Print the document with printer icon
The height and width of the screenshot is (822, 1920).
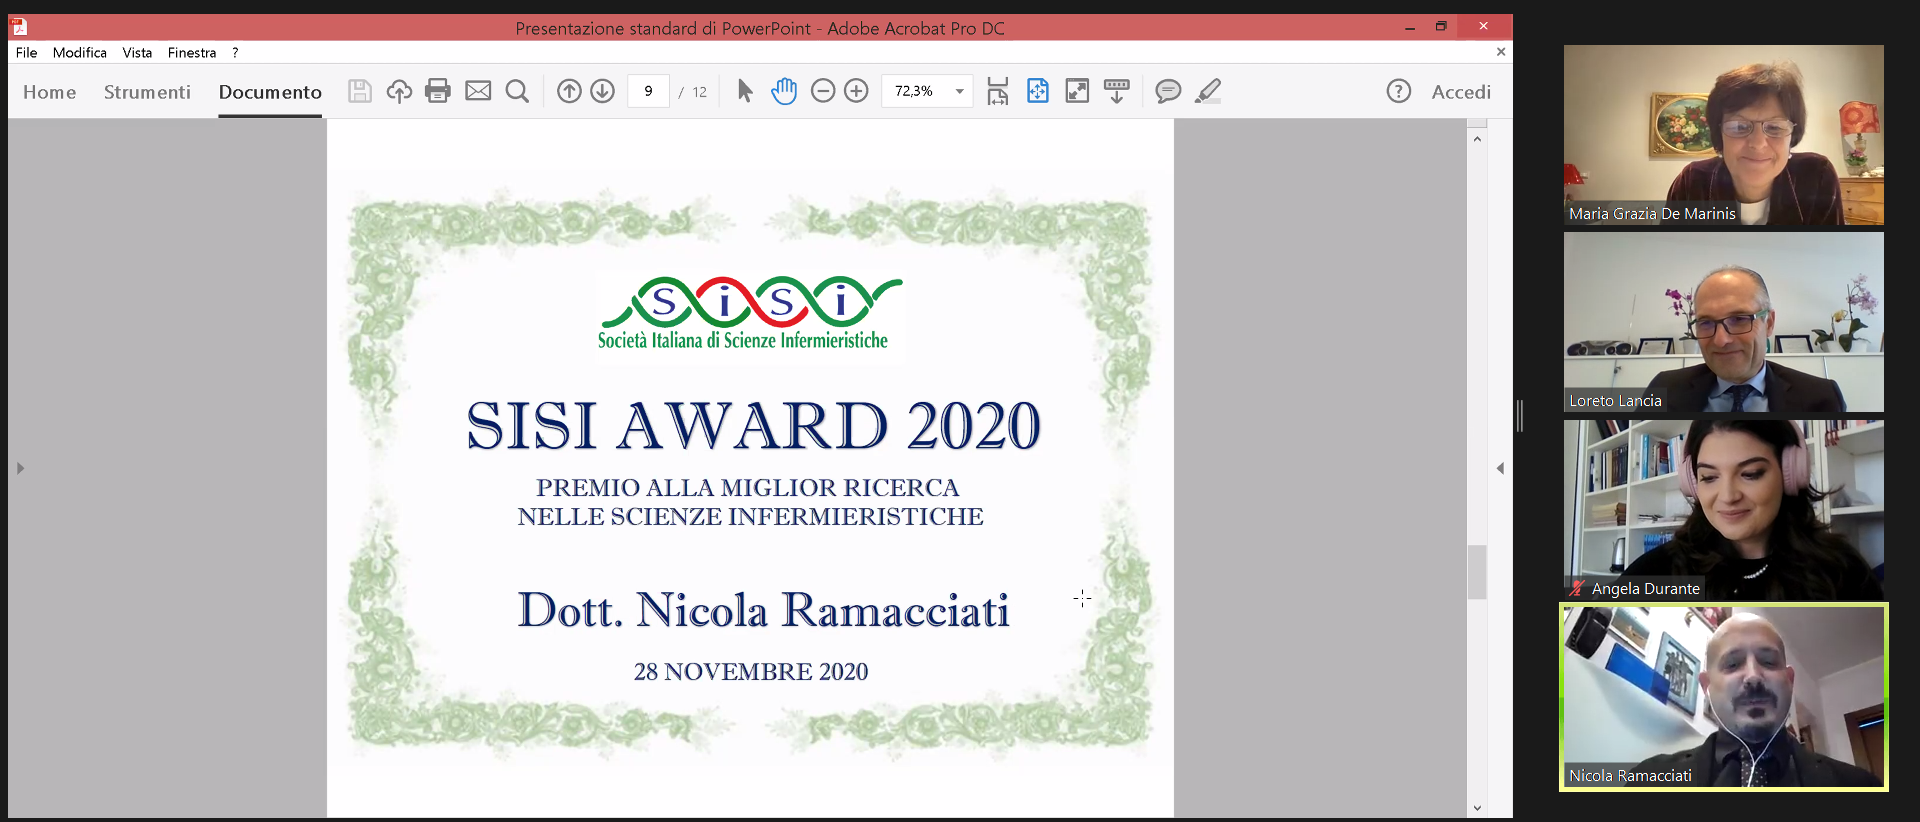438,91
